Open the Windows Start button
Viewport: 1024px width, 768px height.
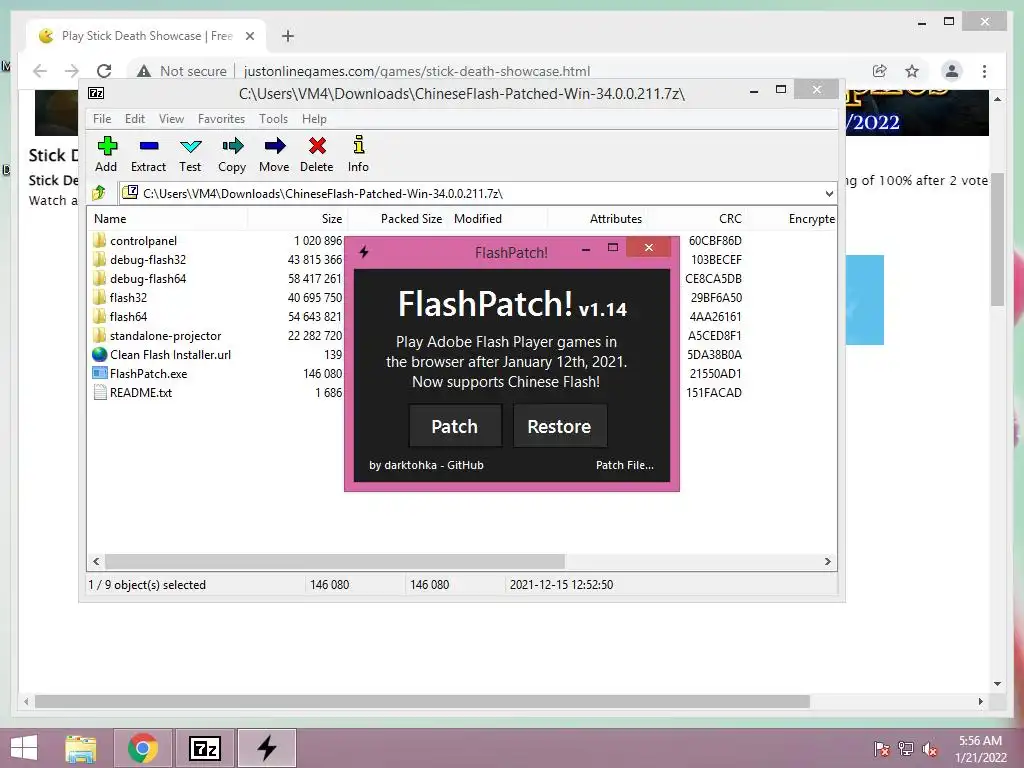click(x=24, y=748)
